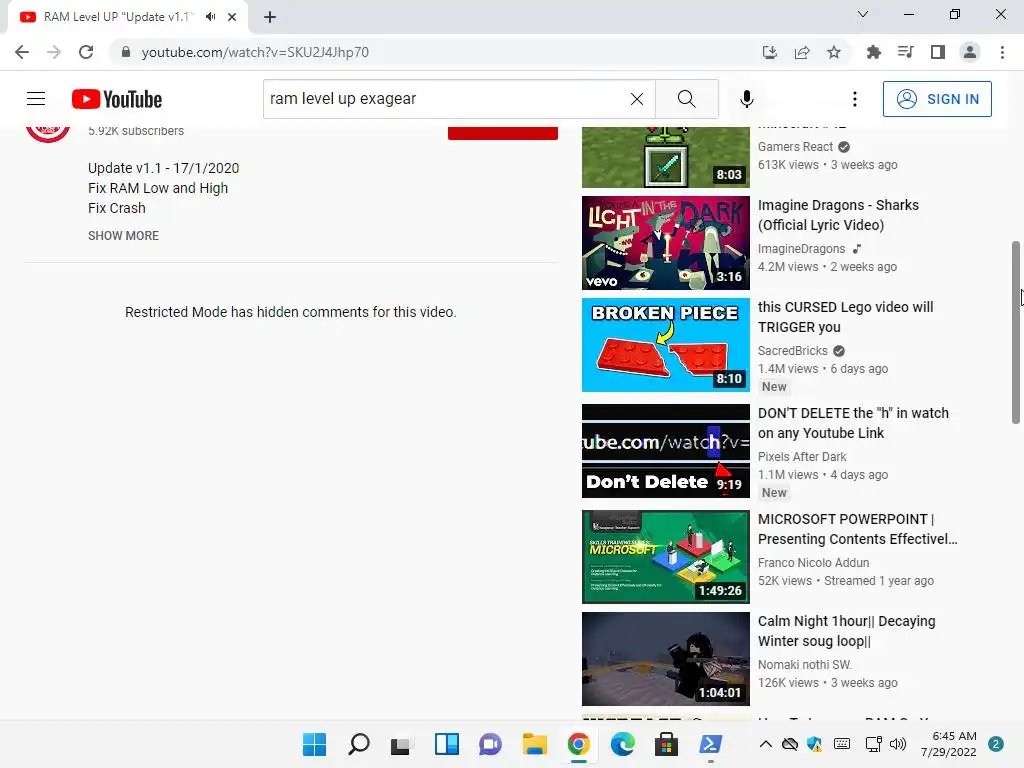Reload the YouTube page
The image size is (1024, 768).
86,52
